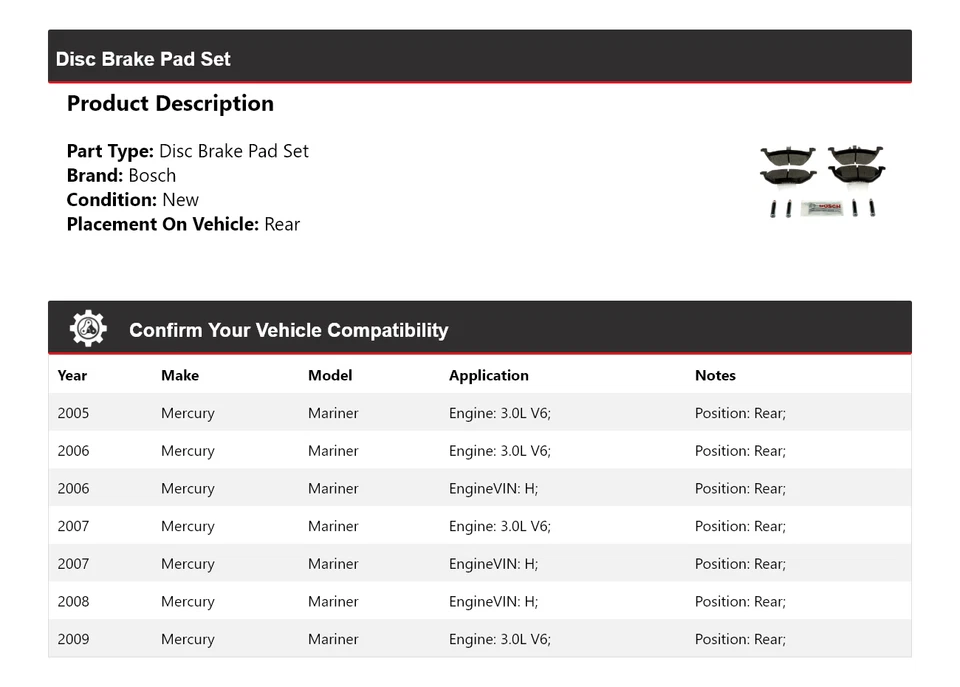Click the Part Type: Disc Brake Pad Set line

pos(188,151)
